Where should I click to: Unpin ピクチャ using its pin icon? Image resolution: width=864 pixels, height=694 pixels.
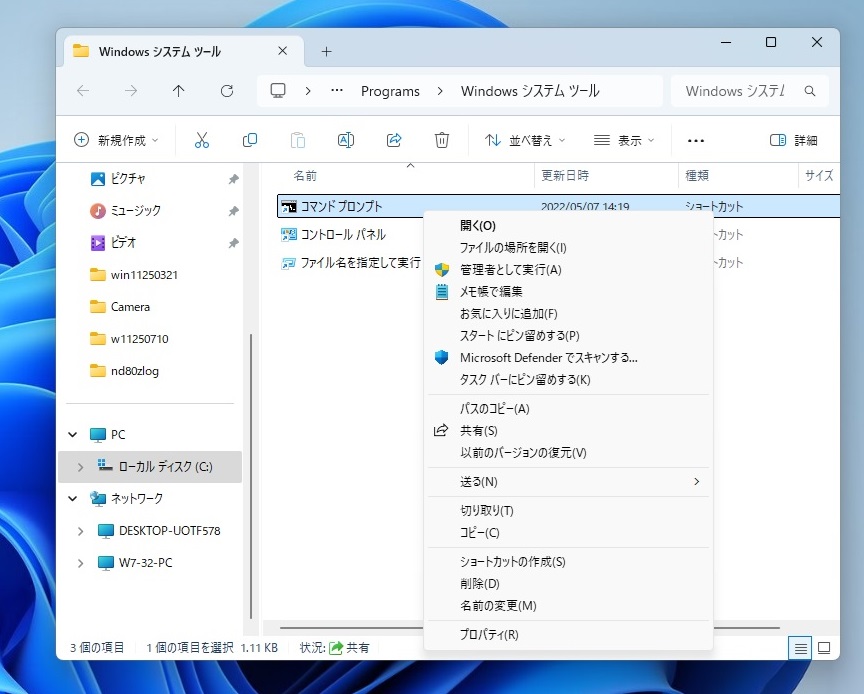(234, 179)
